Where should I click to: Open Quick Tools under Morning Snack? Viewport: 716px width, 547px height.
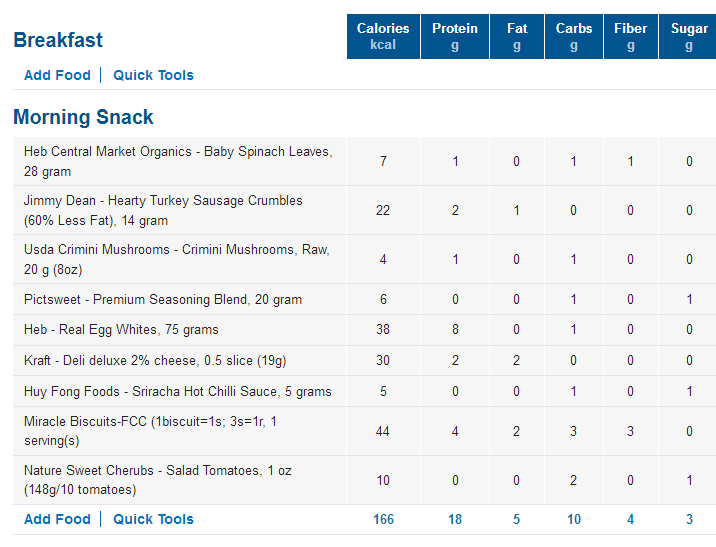point(153,519)
